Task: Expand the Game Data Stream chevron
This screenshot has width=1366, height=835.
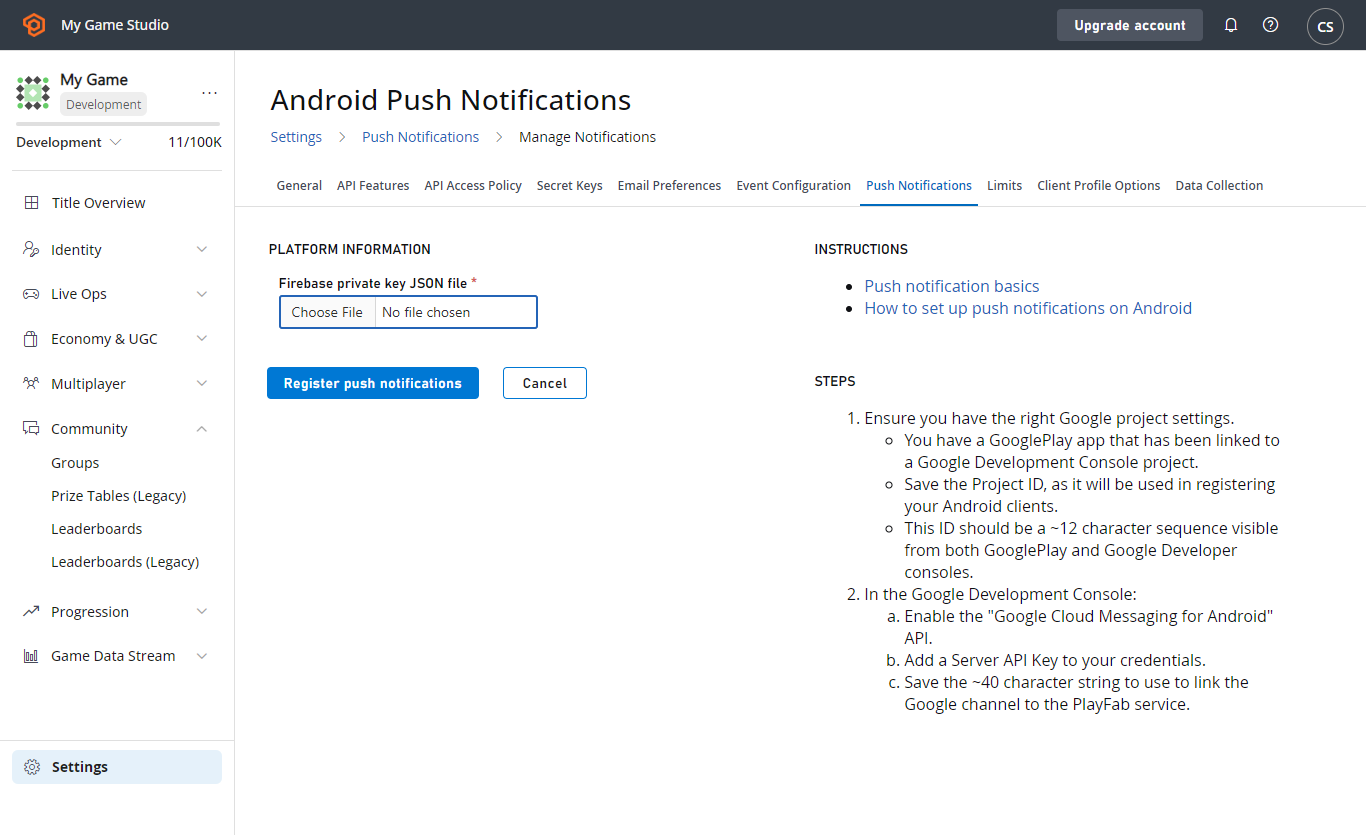Action: pyautogui.click(x=202, y=656)
